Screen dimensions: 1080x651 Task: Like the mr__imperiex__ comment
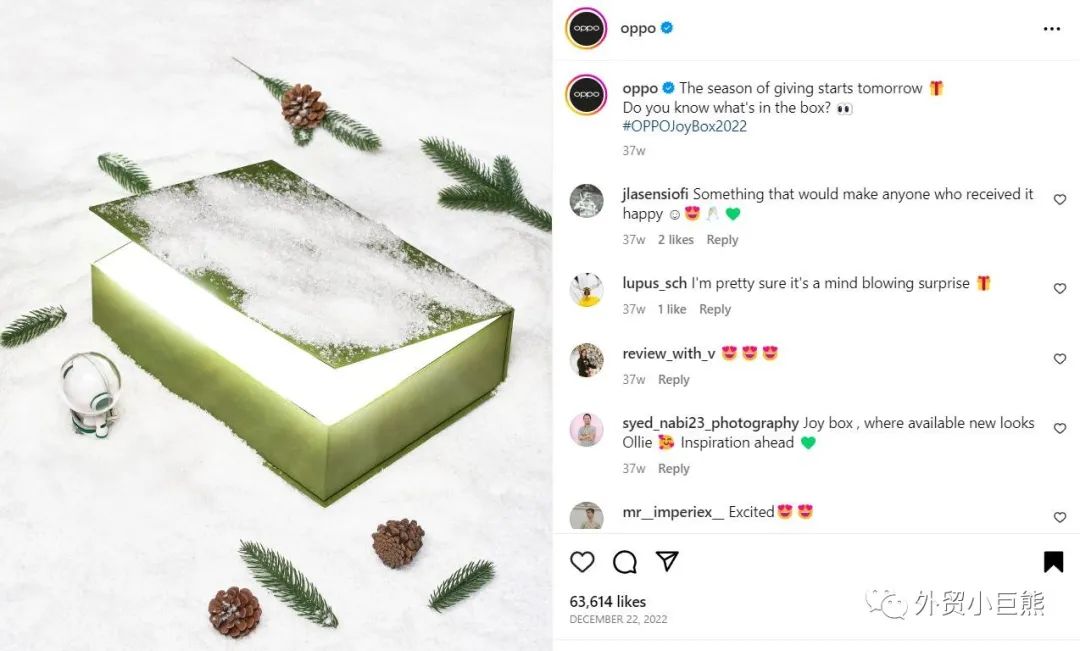coord(1060,517)
